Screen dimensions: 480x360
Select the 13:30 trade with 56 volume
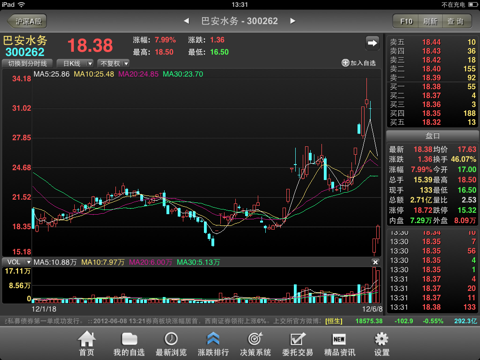[x=433, y=251]
